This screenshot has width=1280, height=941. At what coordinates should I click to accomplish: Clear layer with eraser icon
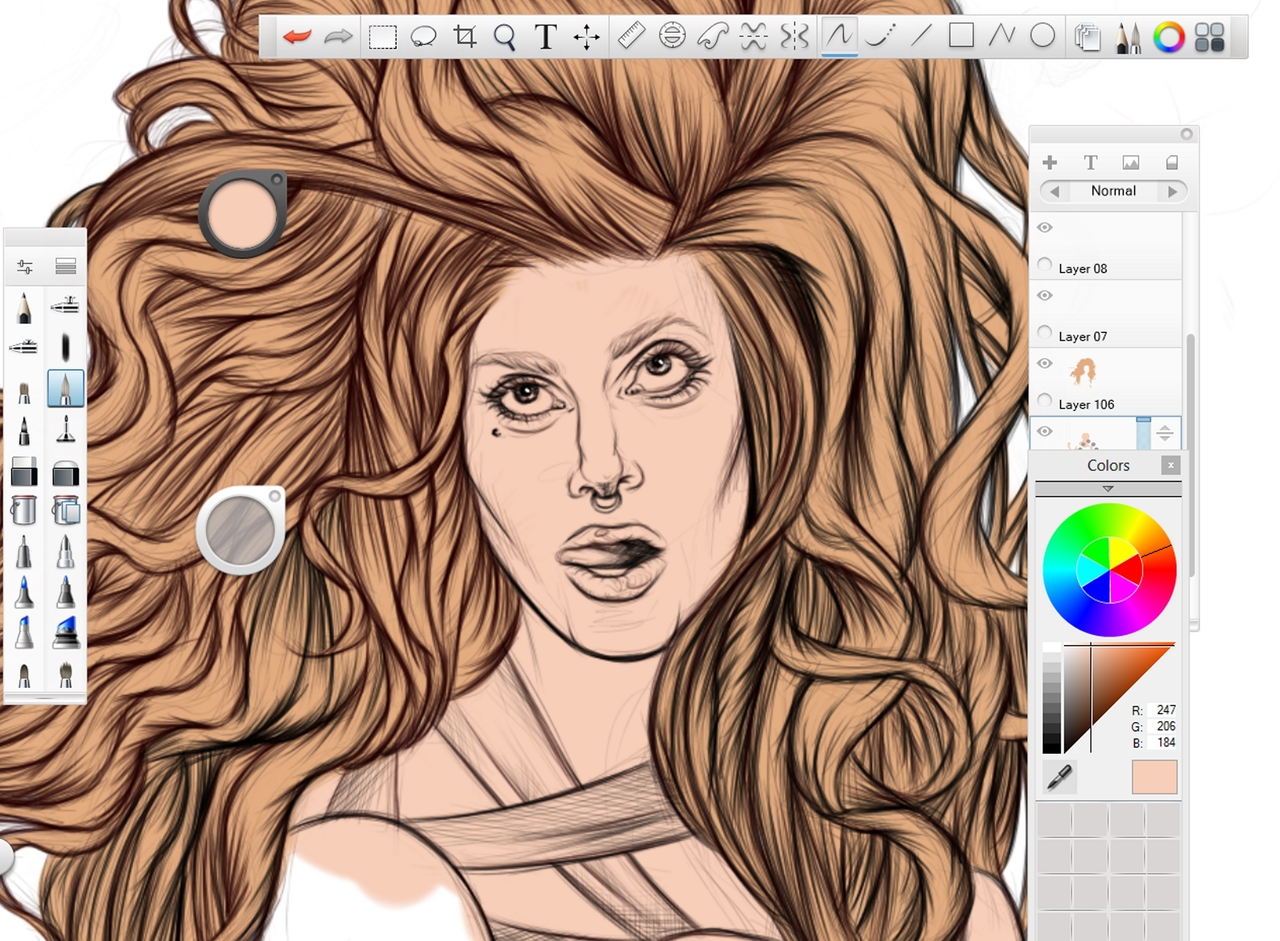[1172, 162]
